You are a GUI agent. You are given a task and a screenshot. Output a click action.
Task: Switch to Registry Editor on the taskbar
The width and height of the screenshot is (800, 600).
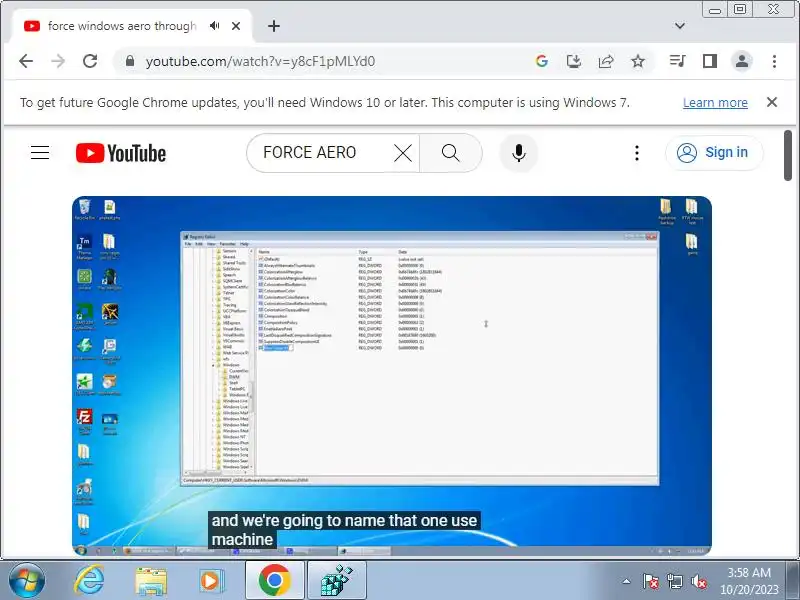(x=337, y=581)
